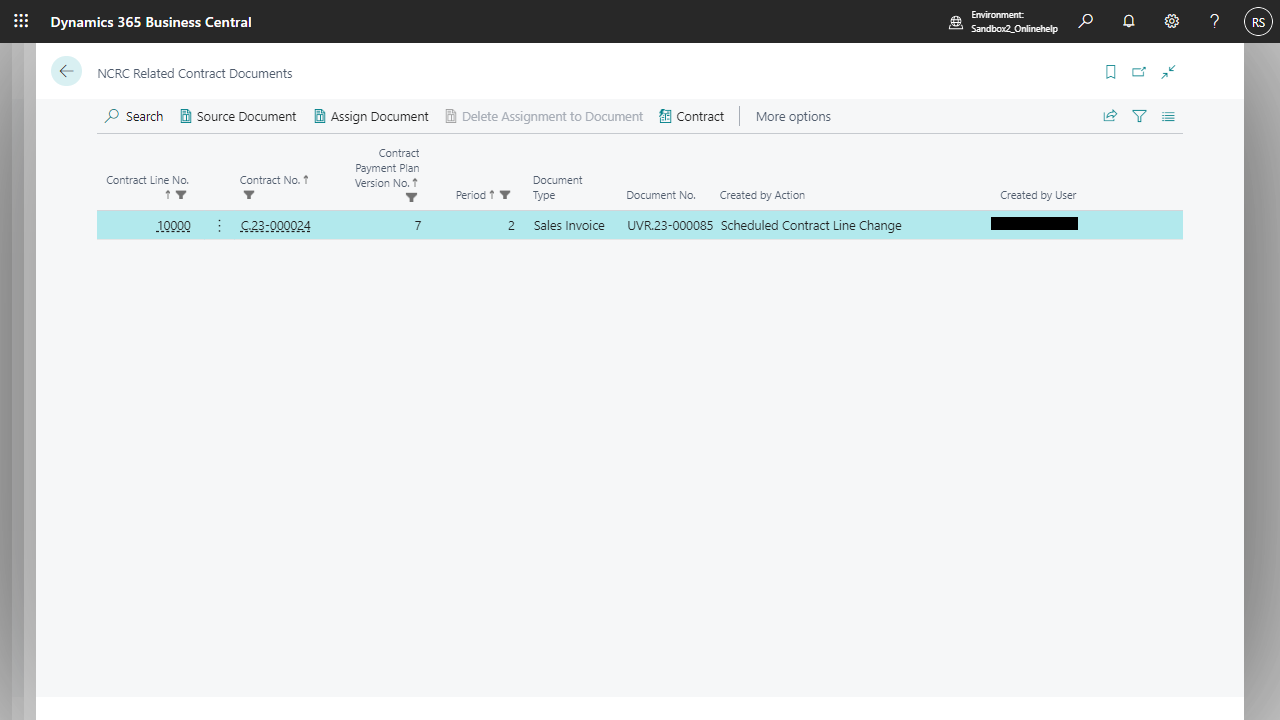
Task: Show row options for line 10000
Action: point(219,226)
